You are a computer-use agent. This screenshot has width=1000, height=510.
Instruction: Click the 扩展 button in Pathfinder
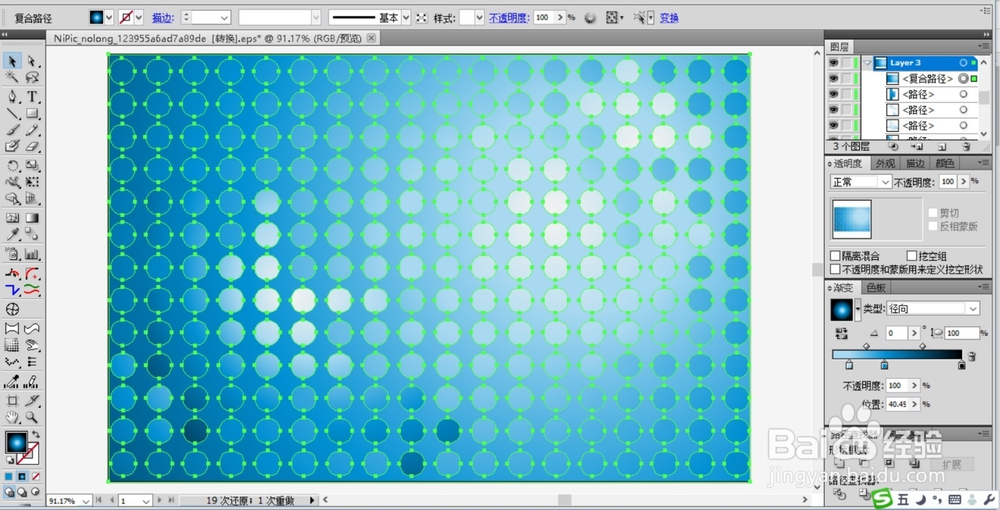point(950,464)
